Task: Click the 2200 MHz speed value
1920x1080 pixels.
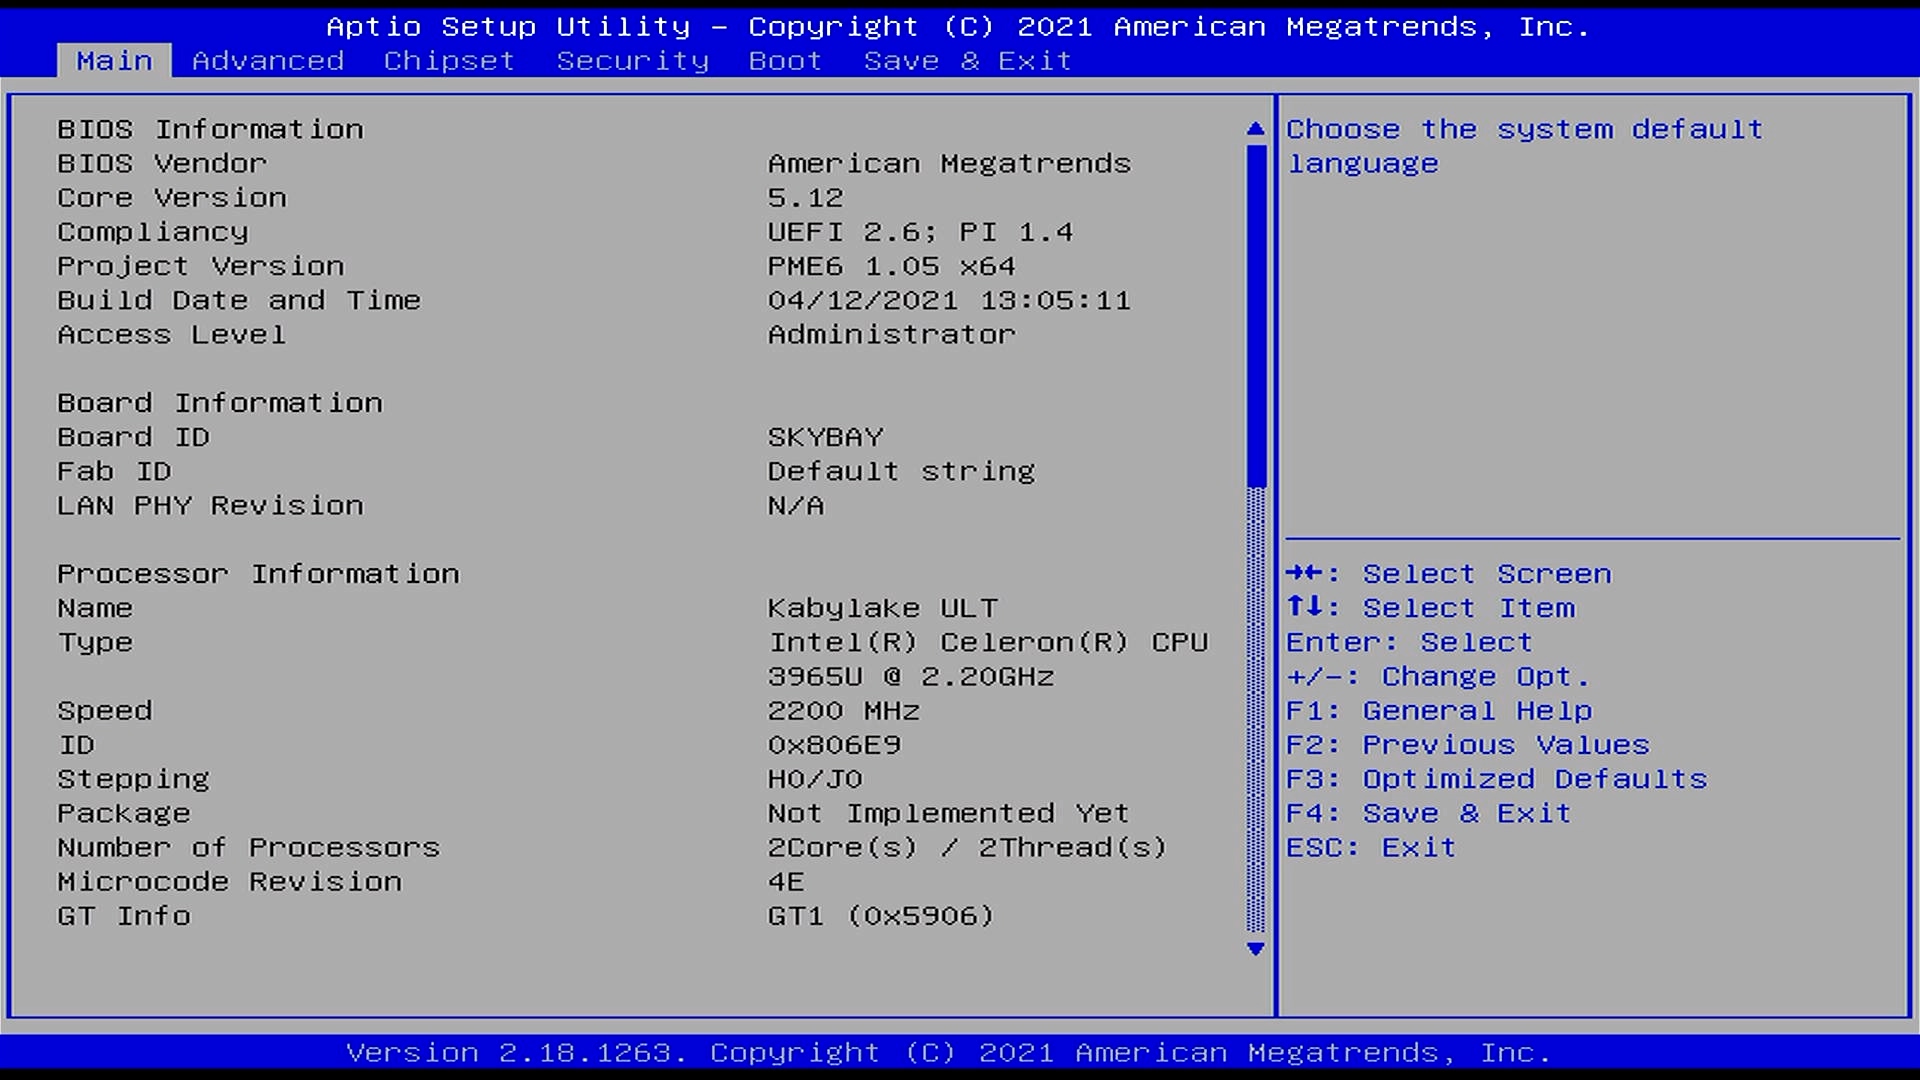Action: [x=843, y=711]
